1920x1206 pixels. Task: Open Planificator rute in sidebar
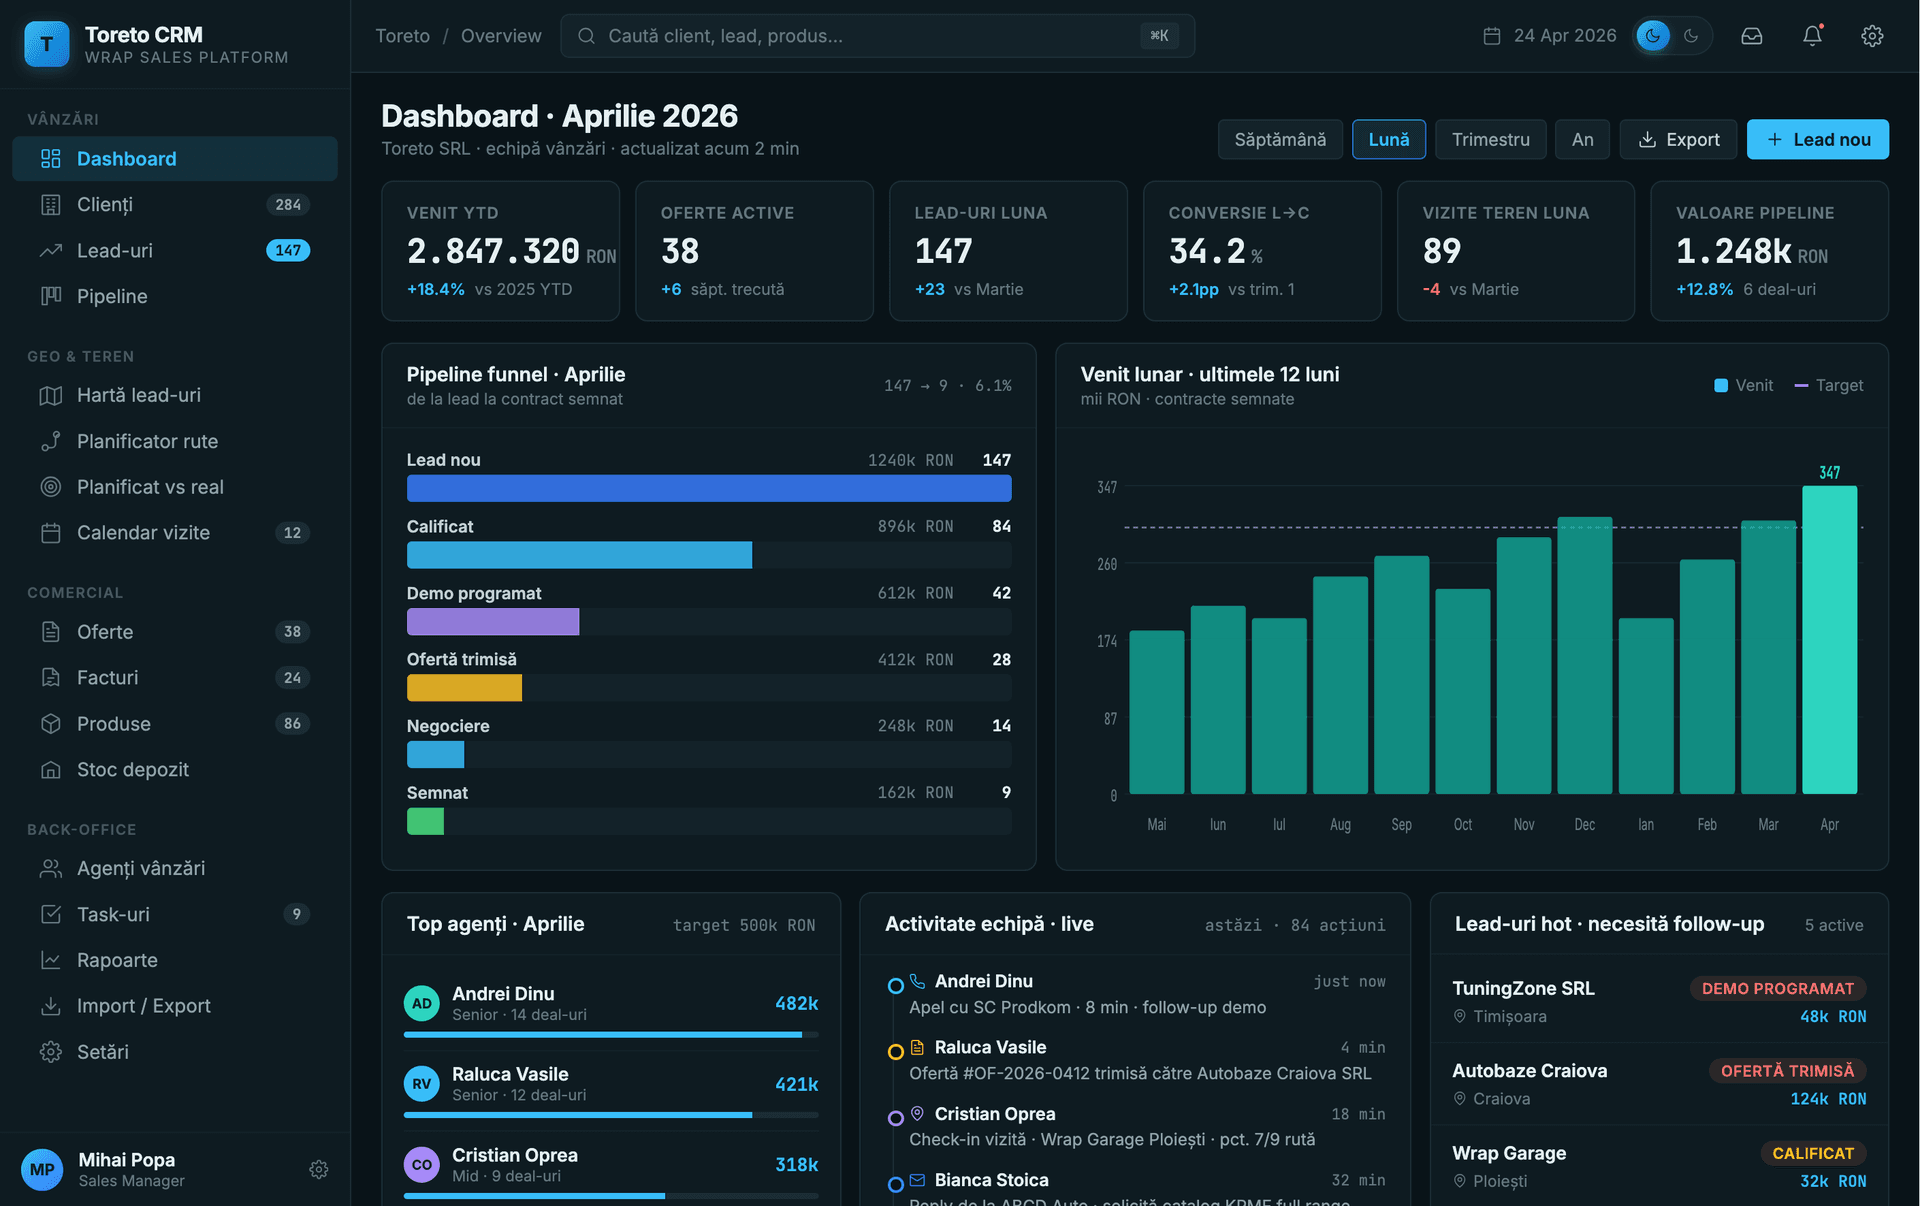(147, 441)
